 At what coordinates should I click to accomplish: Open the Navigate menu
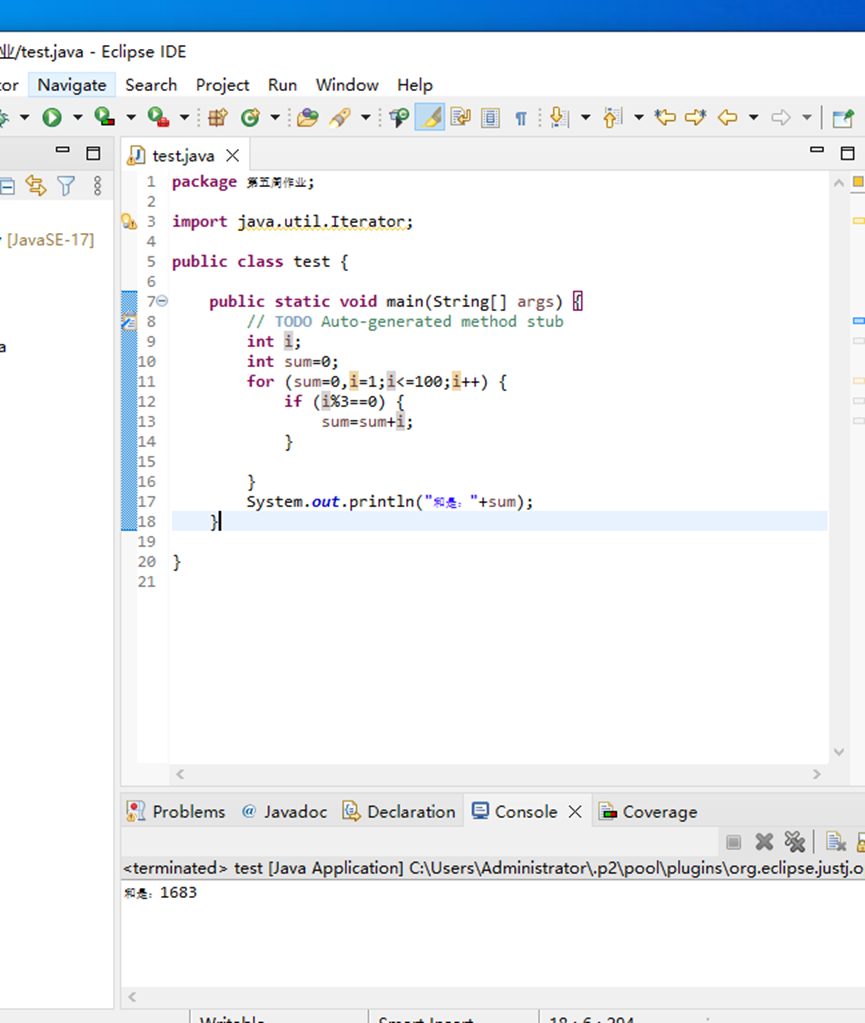click(72, 85)
